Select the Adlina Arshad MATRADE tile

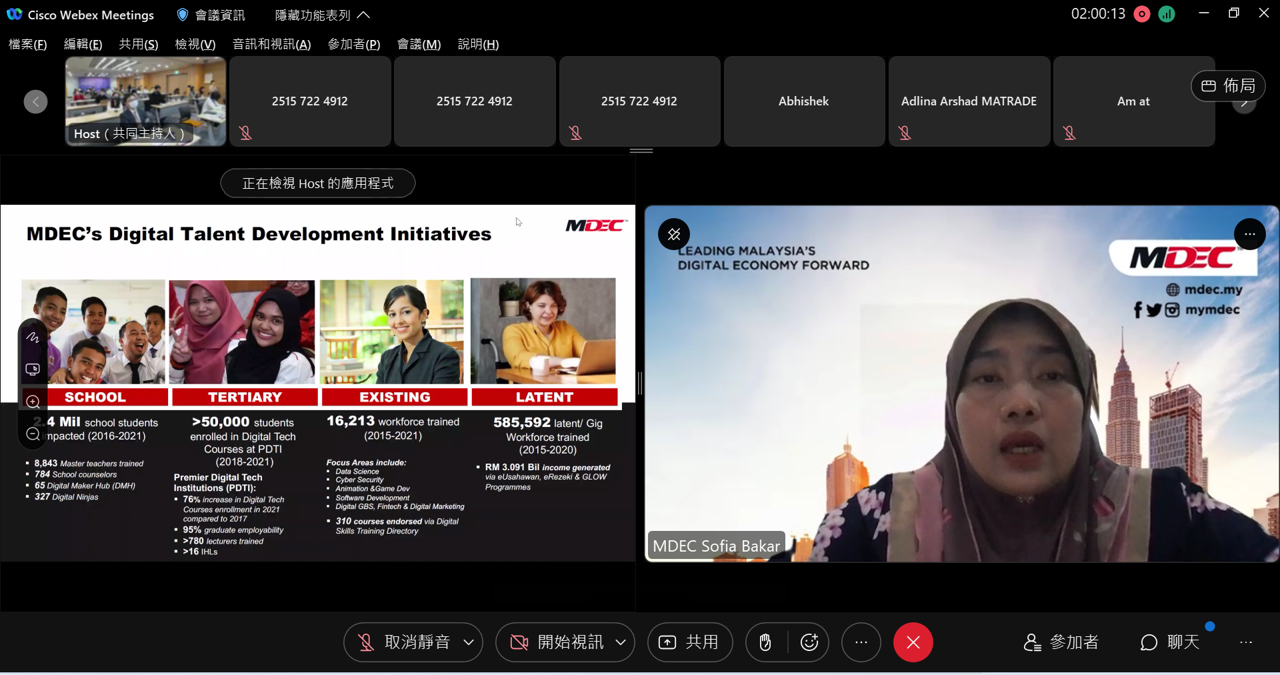point(969,101)
